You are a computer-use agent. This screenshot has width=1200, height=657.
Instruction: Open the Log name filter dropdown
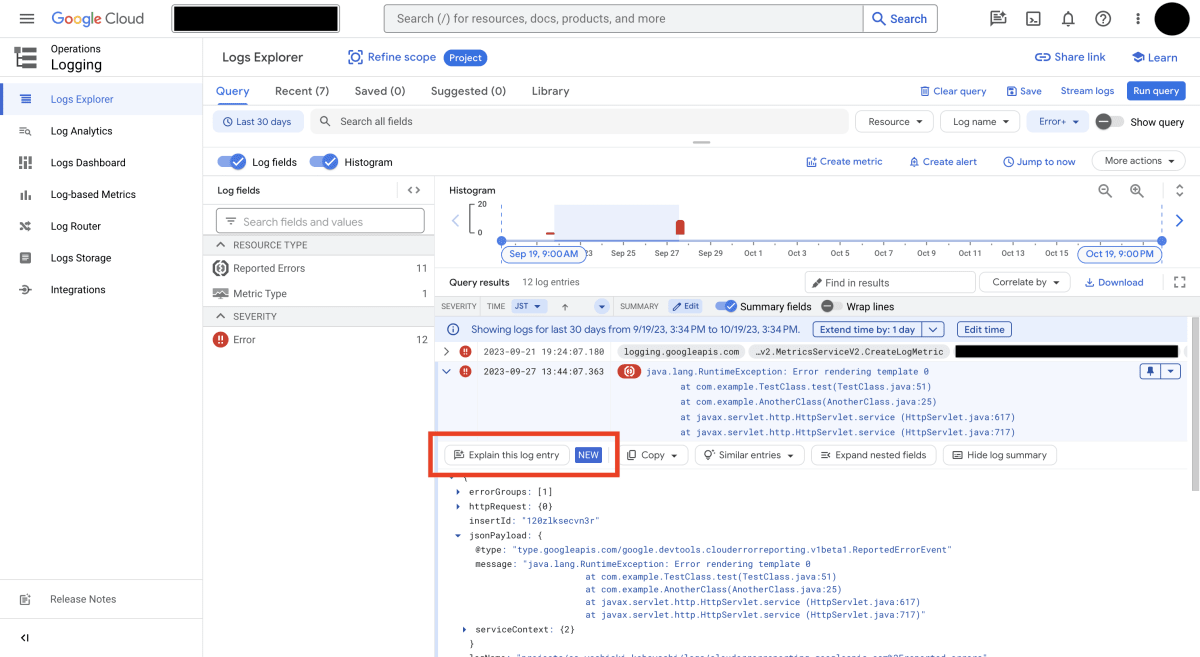point(978,122)
